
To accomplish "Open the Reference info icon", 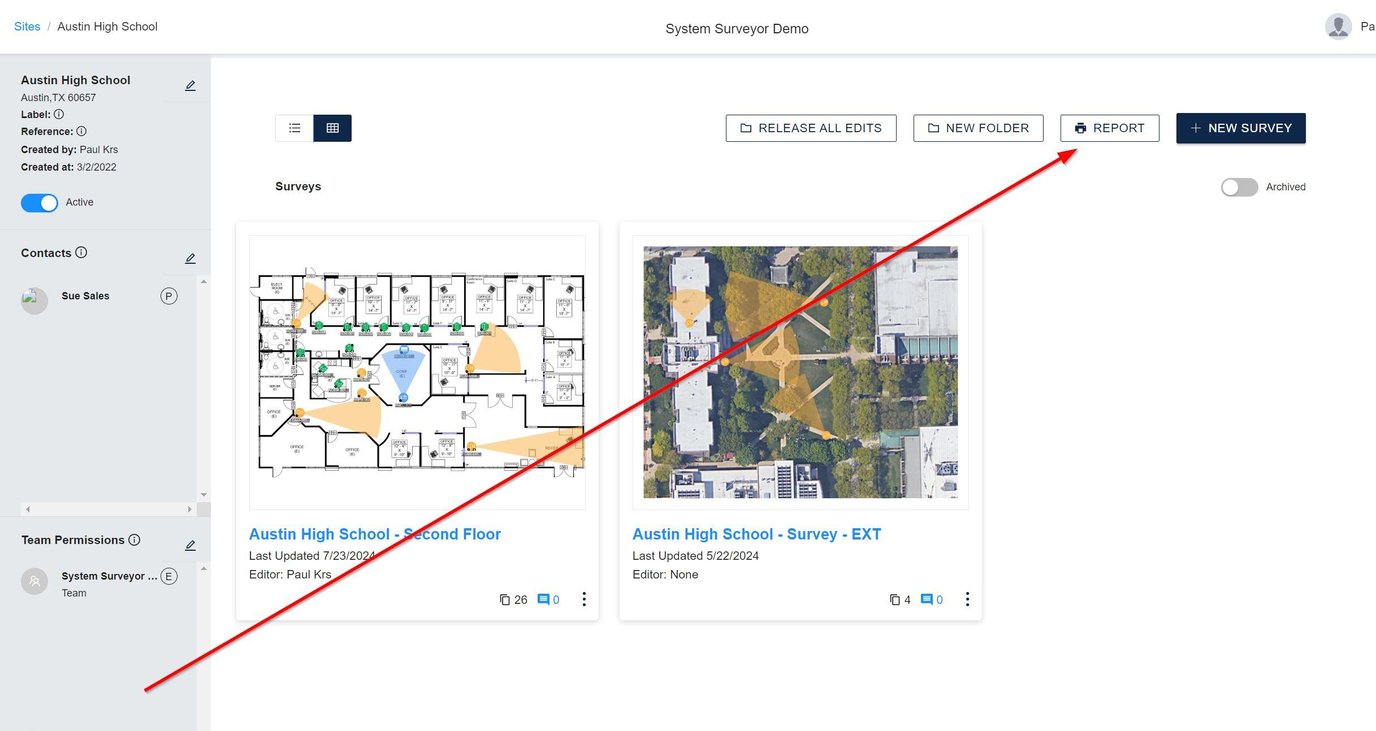I will tap(80, 131).
